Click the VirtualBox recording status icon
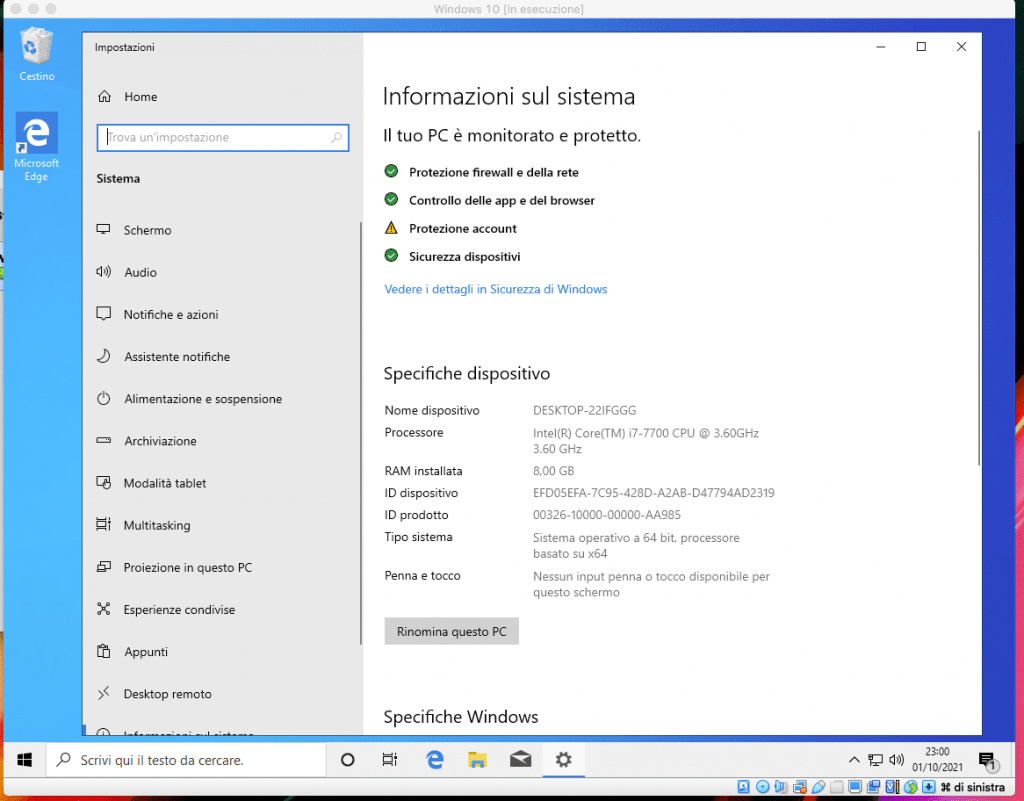Screen dimensions: 1024x801 [874, 787]
